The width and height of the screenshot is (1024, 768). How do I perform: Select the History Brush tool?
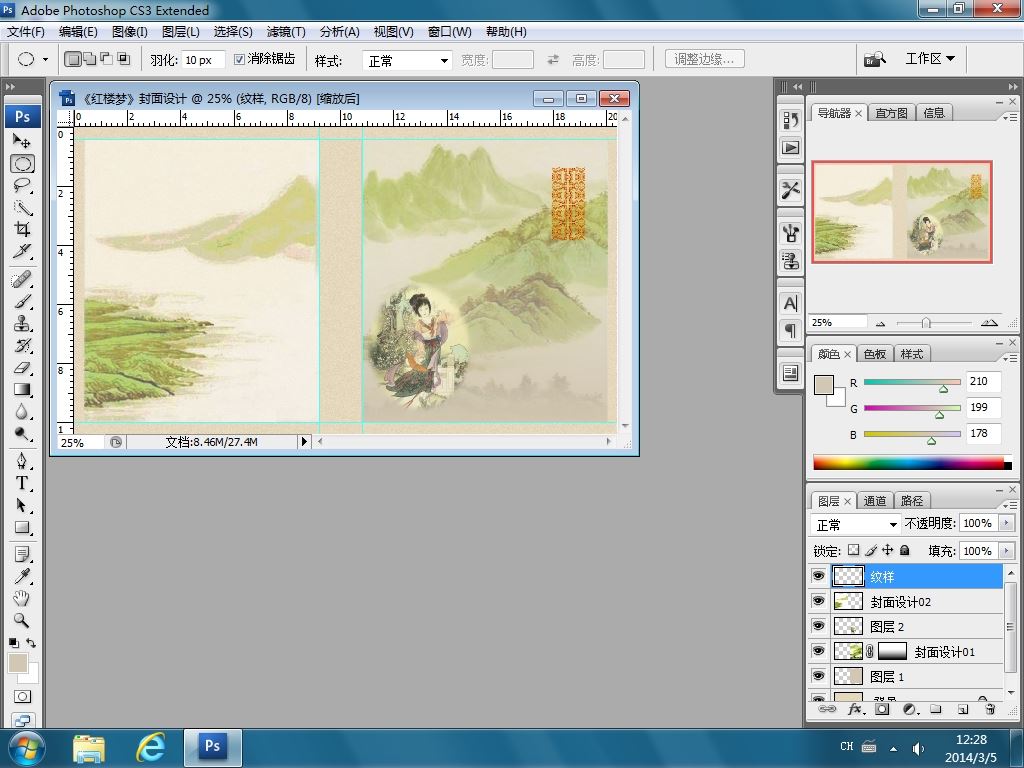click(22, 345)
